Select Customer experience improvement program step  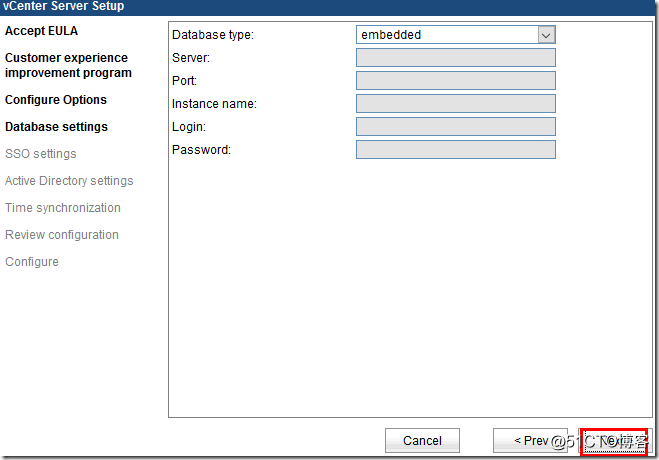tap(68, 65)
